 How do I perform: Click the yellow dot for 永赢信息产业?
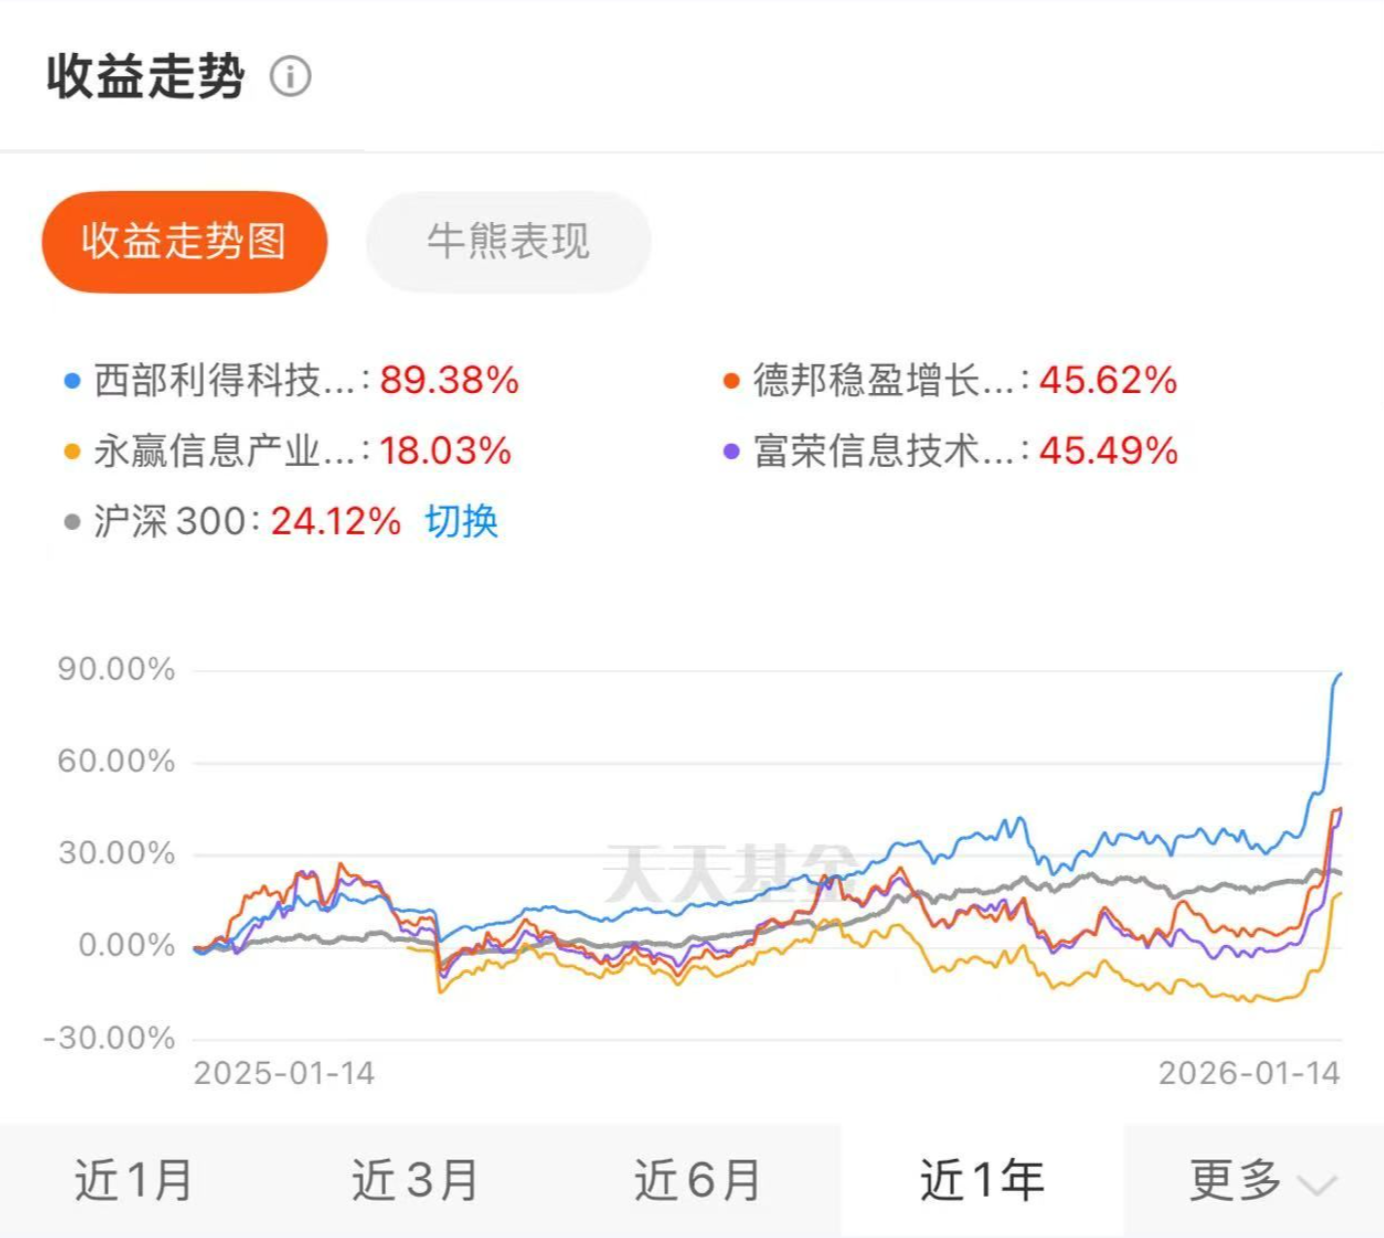pos(71,452)
